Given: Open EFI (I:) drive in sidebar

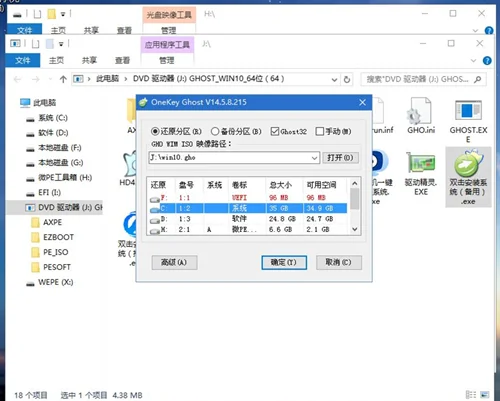Looking at the screenshot, I should coord(44,193).
